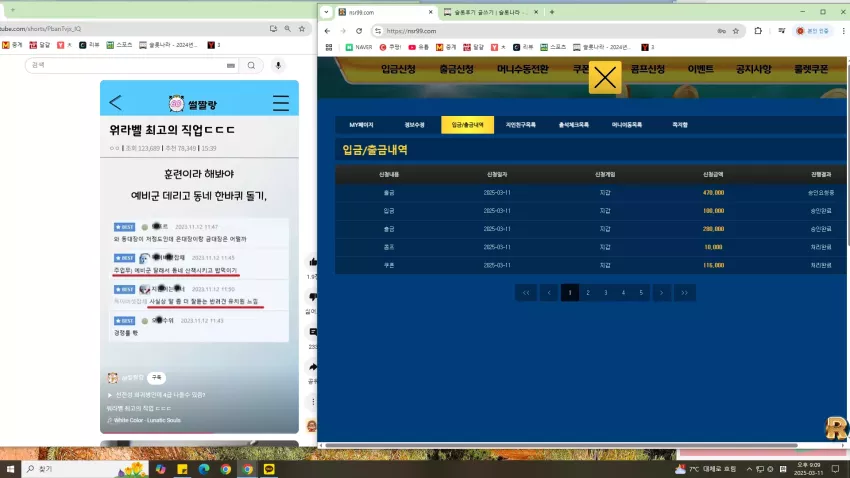
Task: Click 출금신청 in the top menu
Action: [x=456, y=69]
